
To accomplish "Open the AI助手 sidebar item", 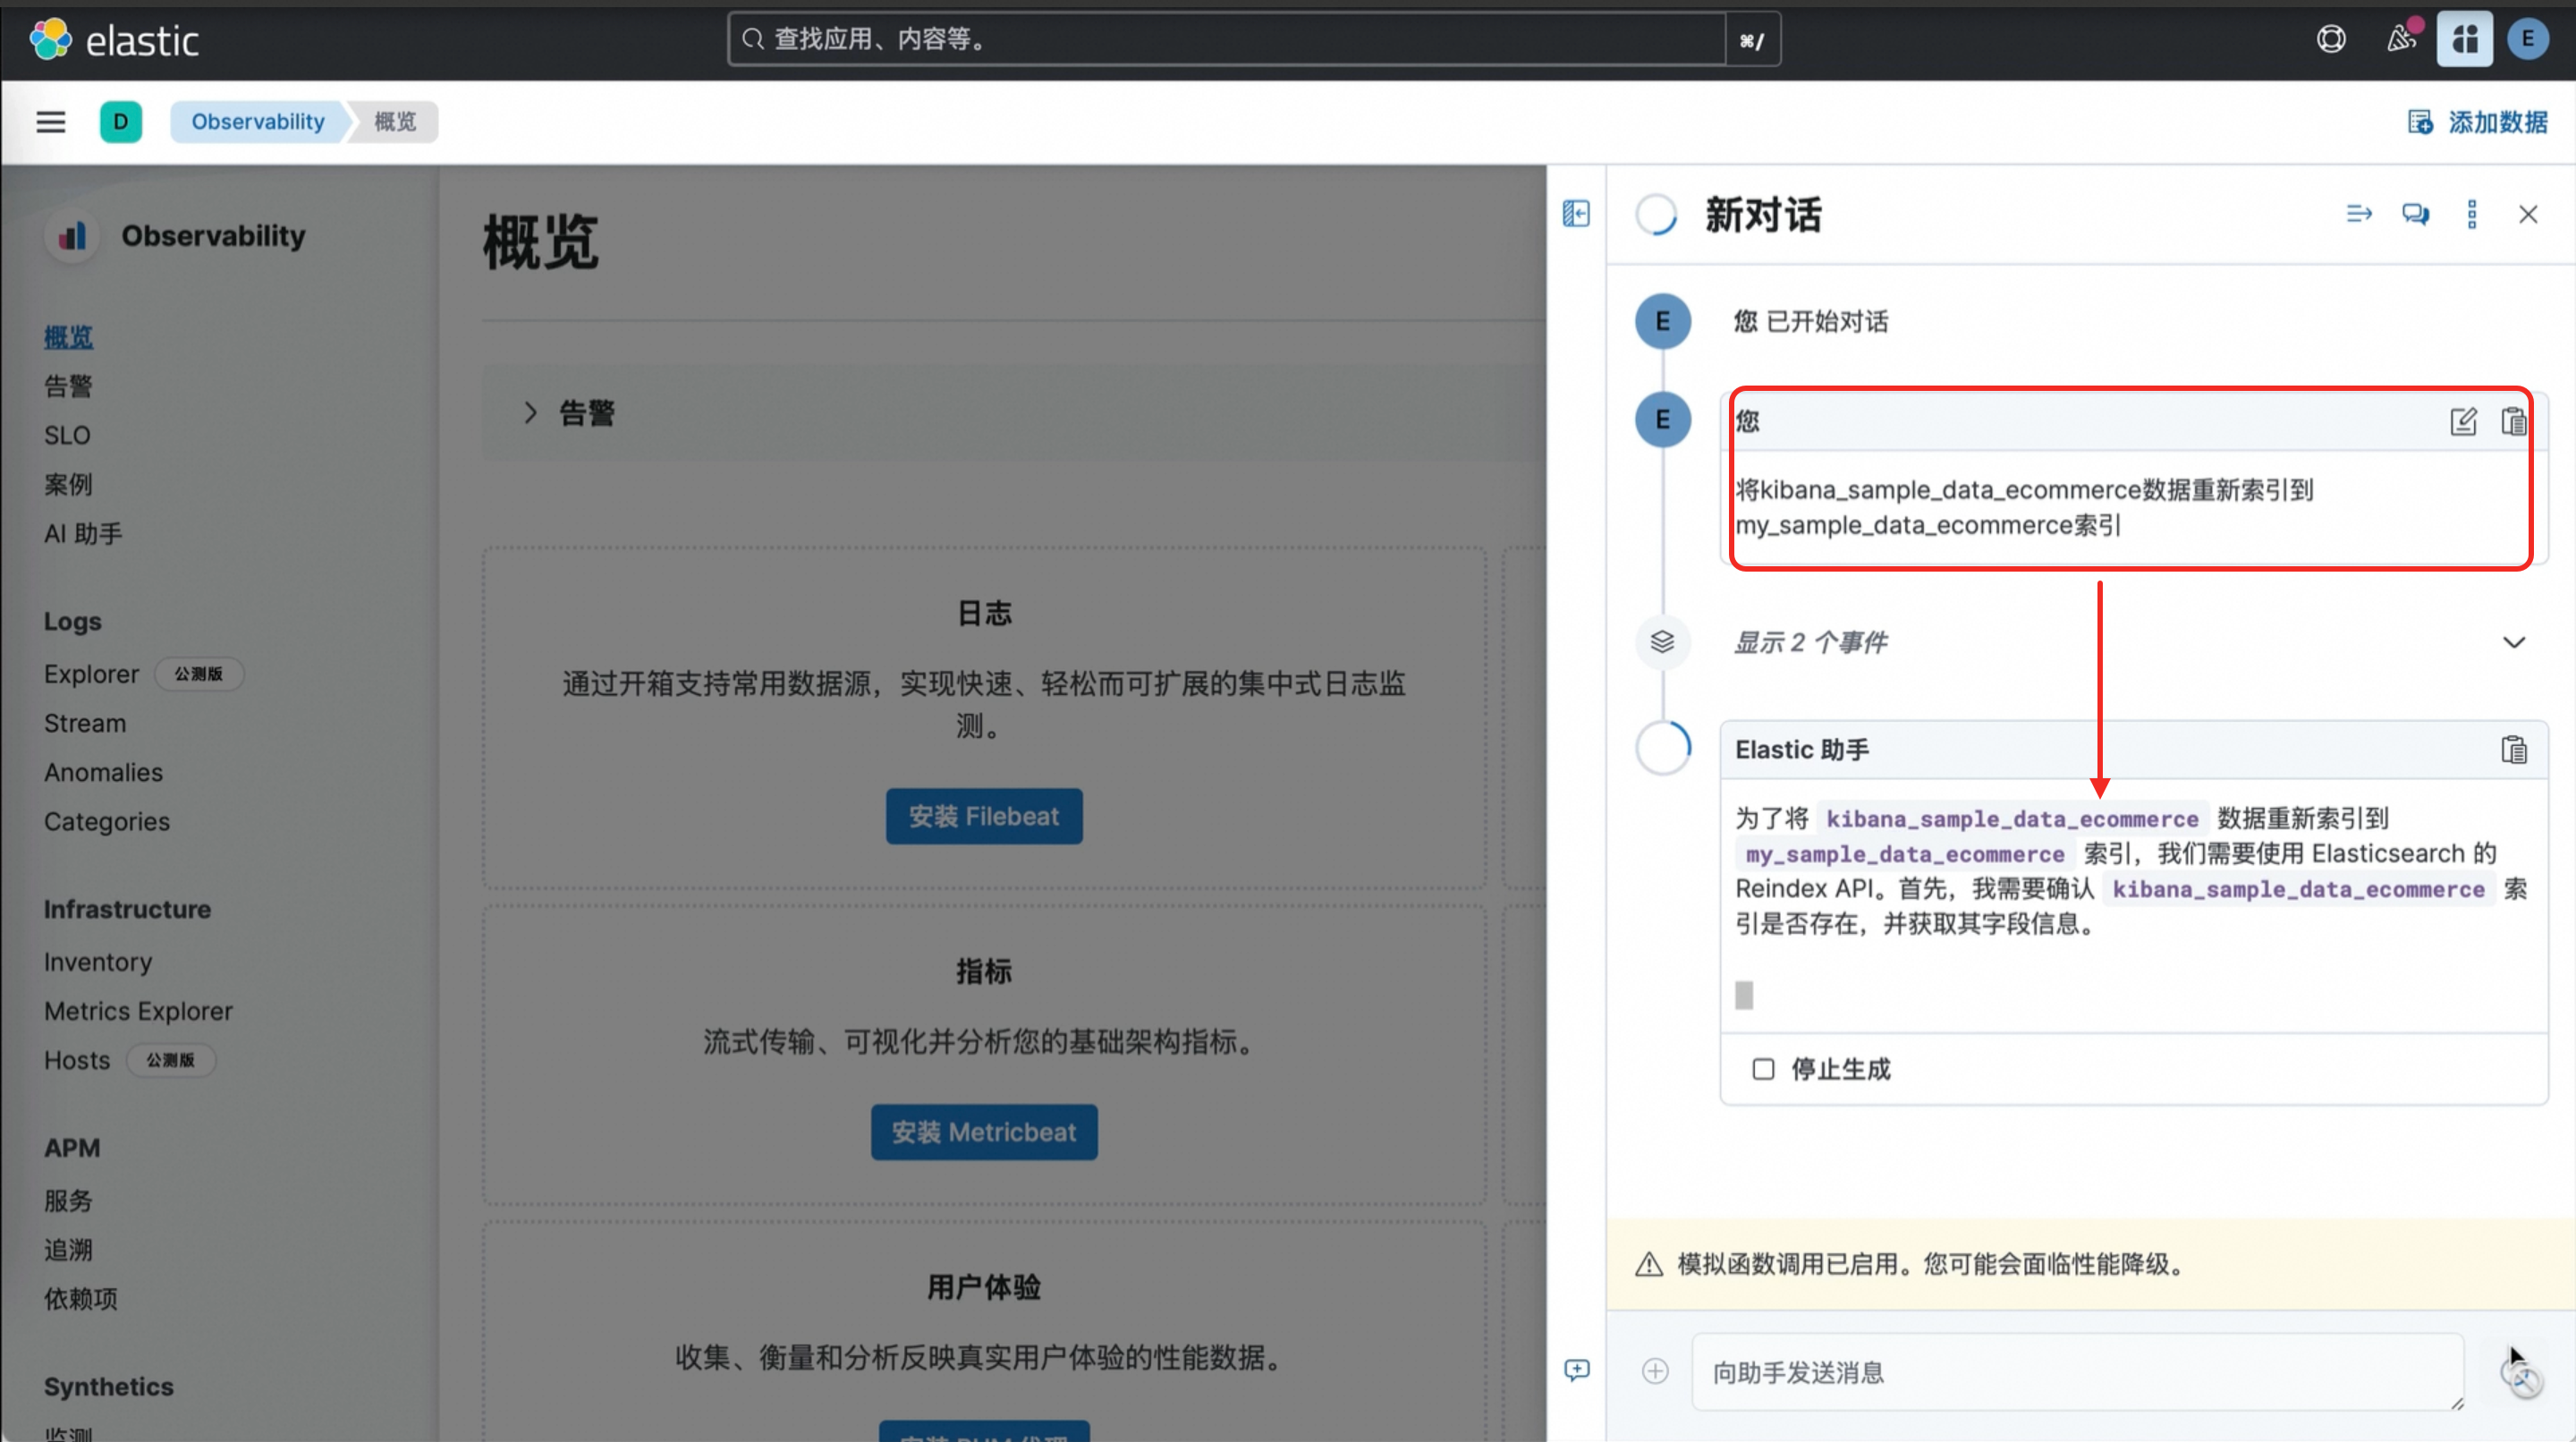I will pyautogui.click(x=85, y=532).
